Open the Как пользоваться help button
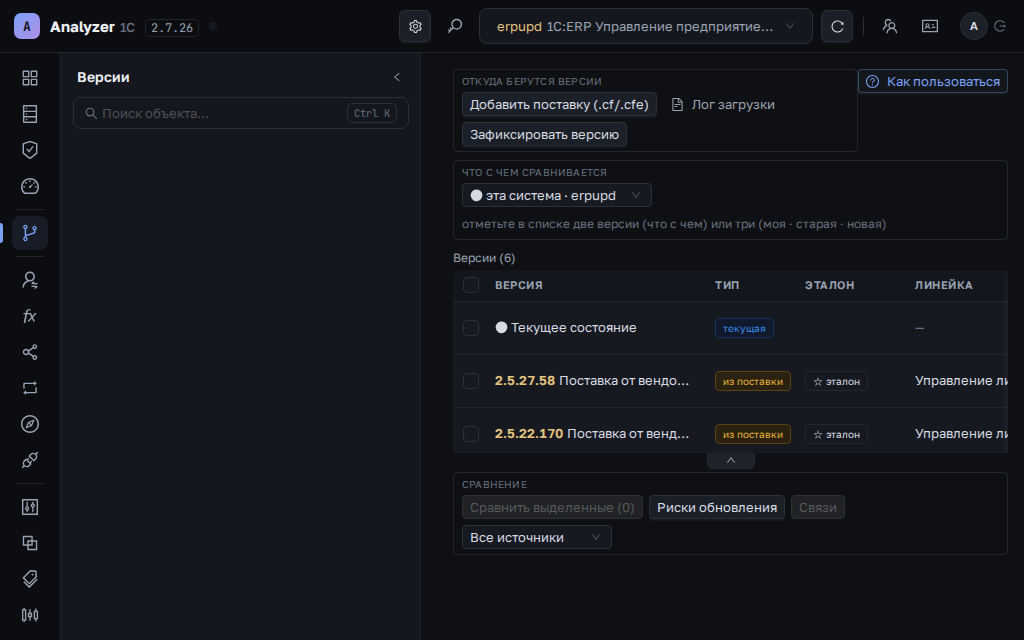 (x=933, y=82)
